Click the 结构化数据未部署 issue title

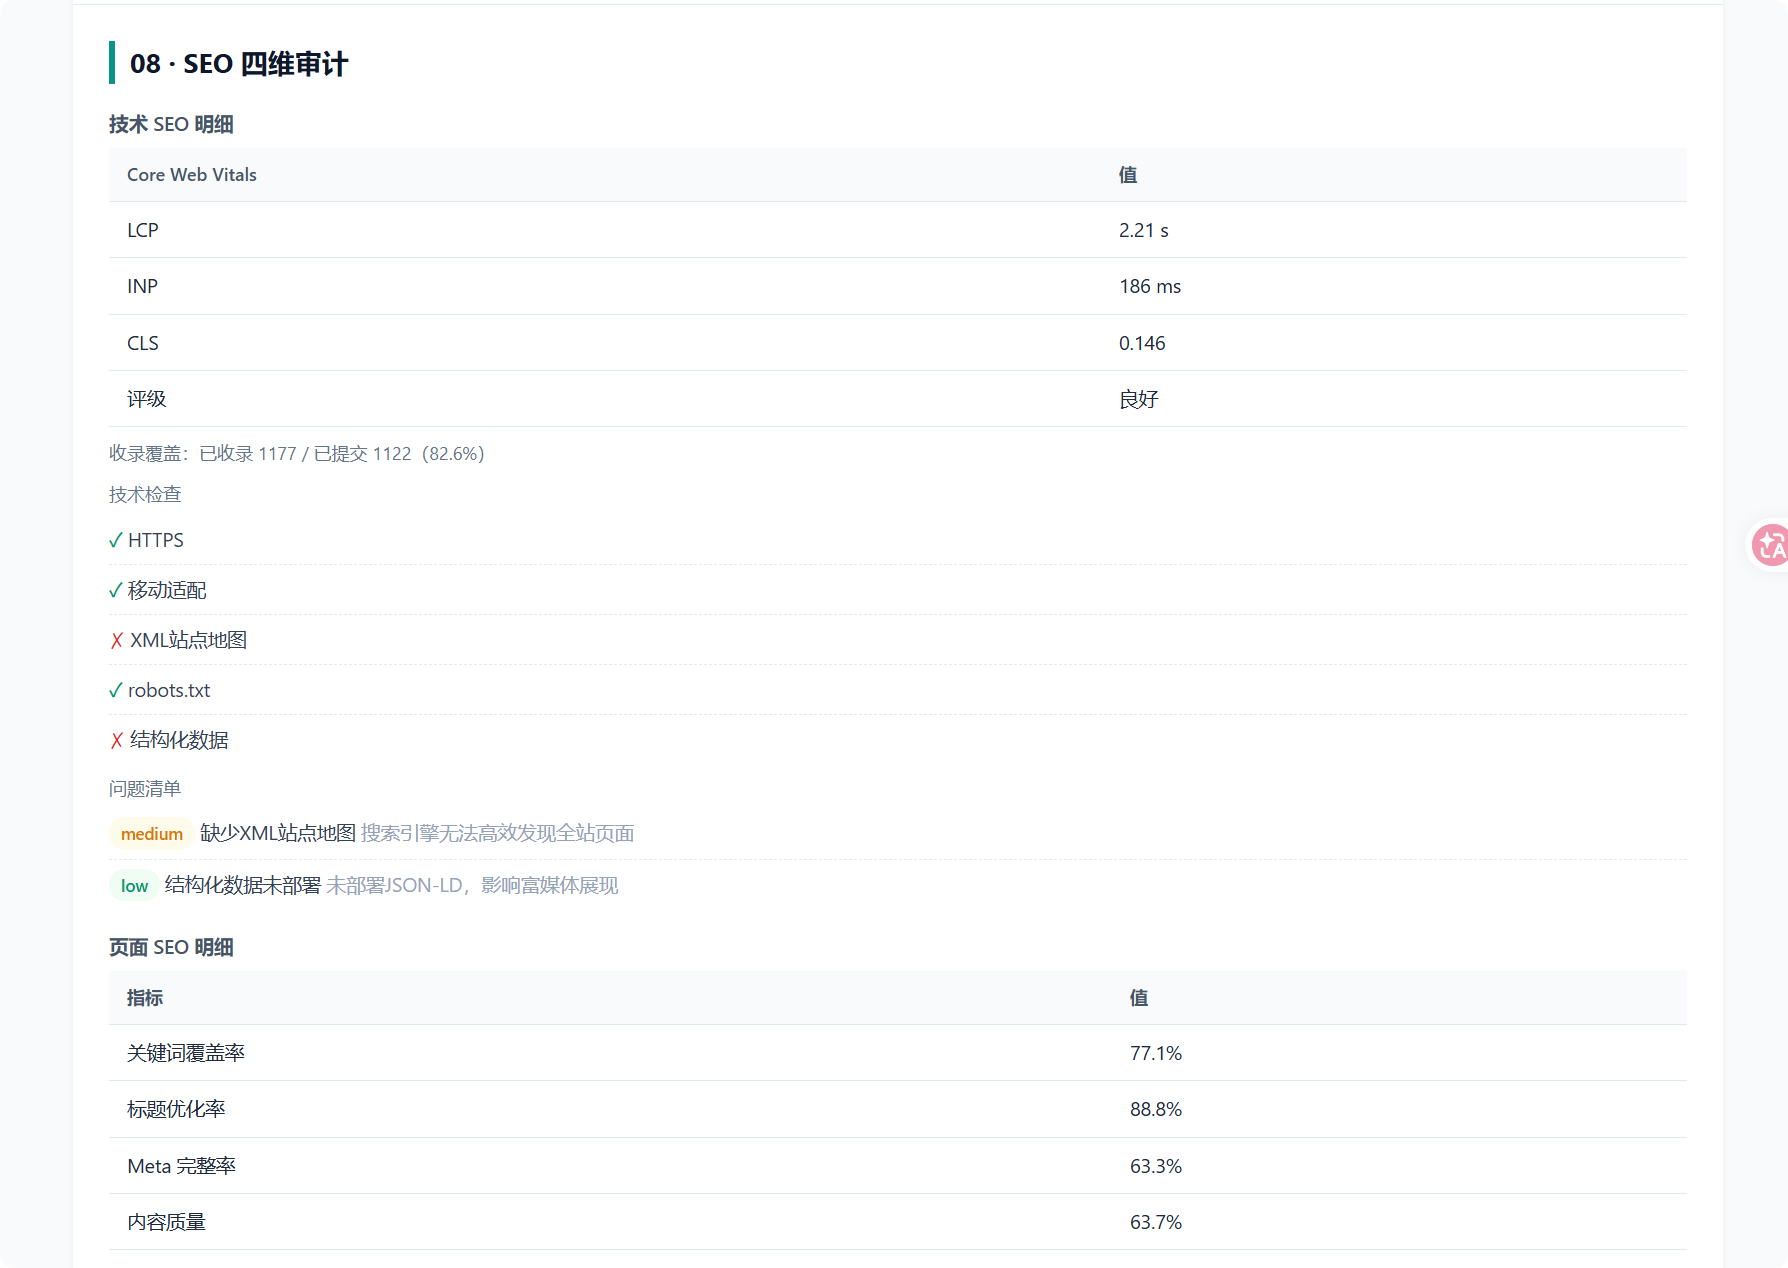click(243, 885)
